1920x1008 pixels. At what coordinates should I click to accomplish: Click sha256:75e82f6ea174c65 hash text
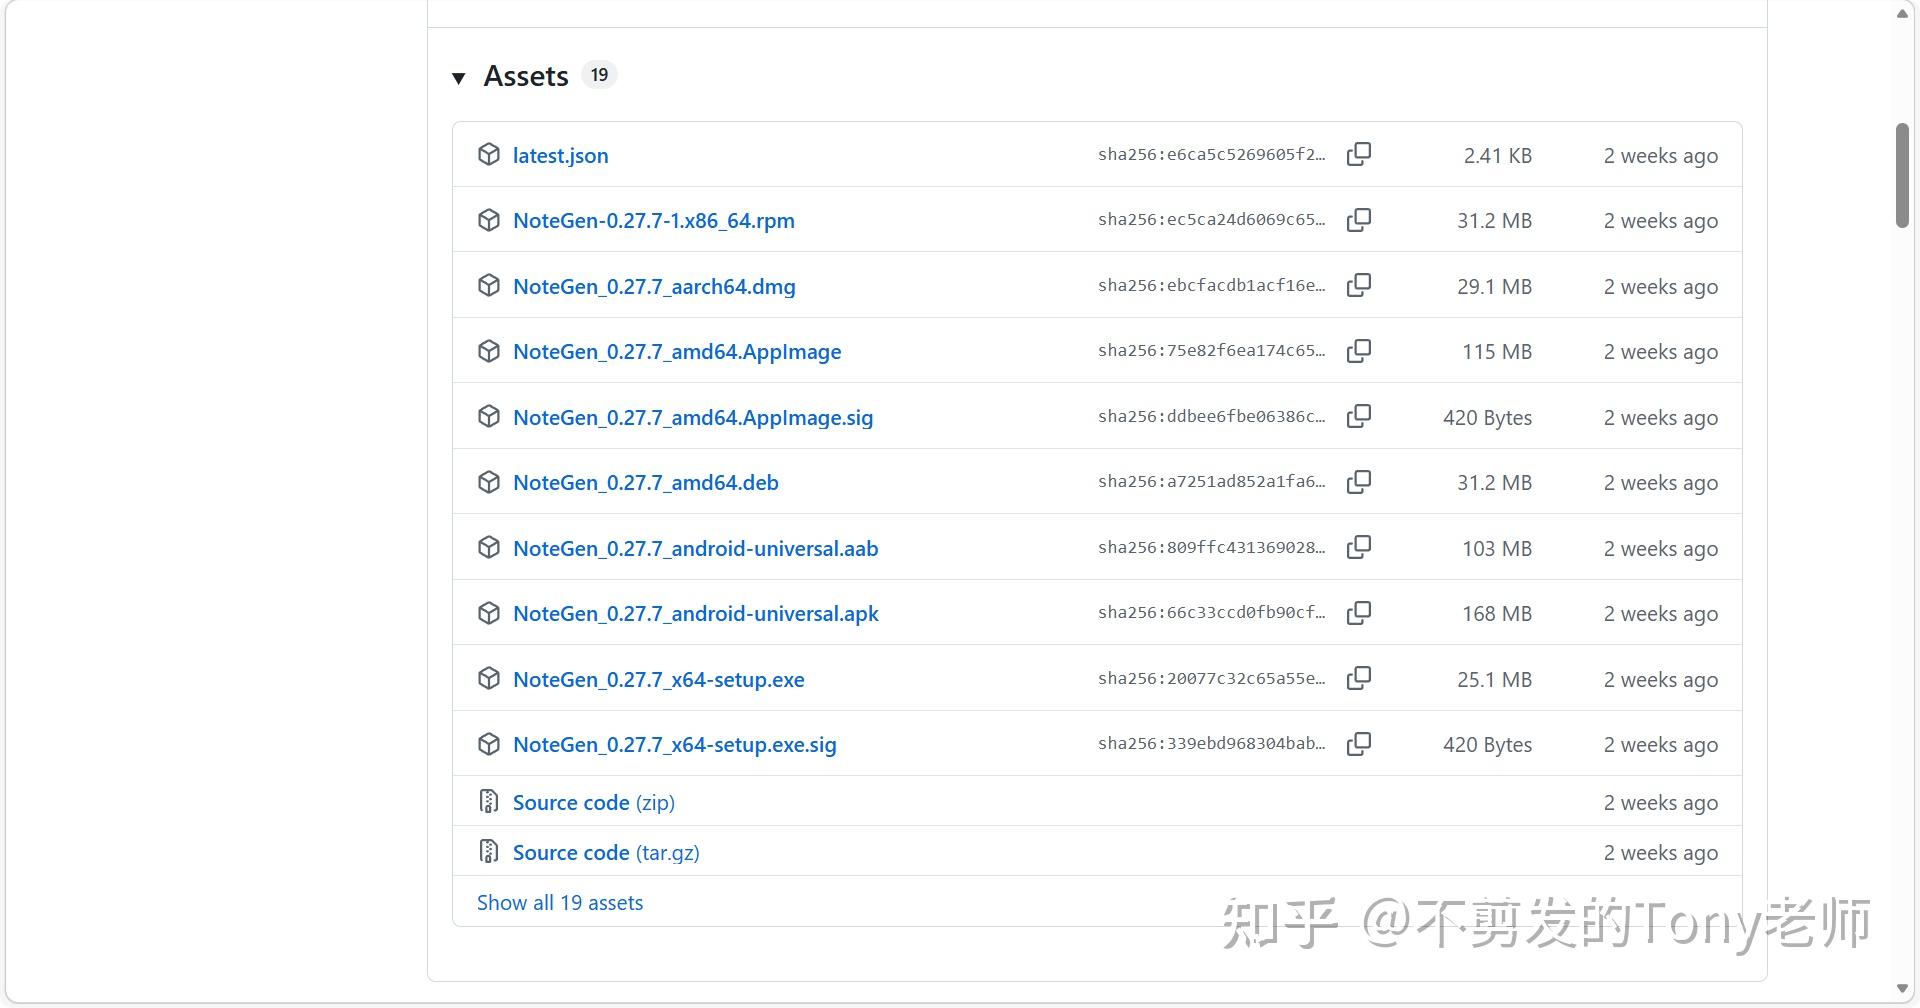(x=1212, y=351)
